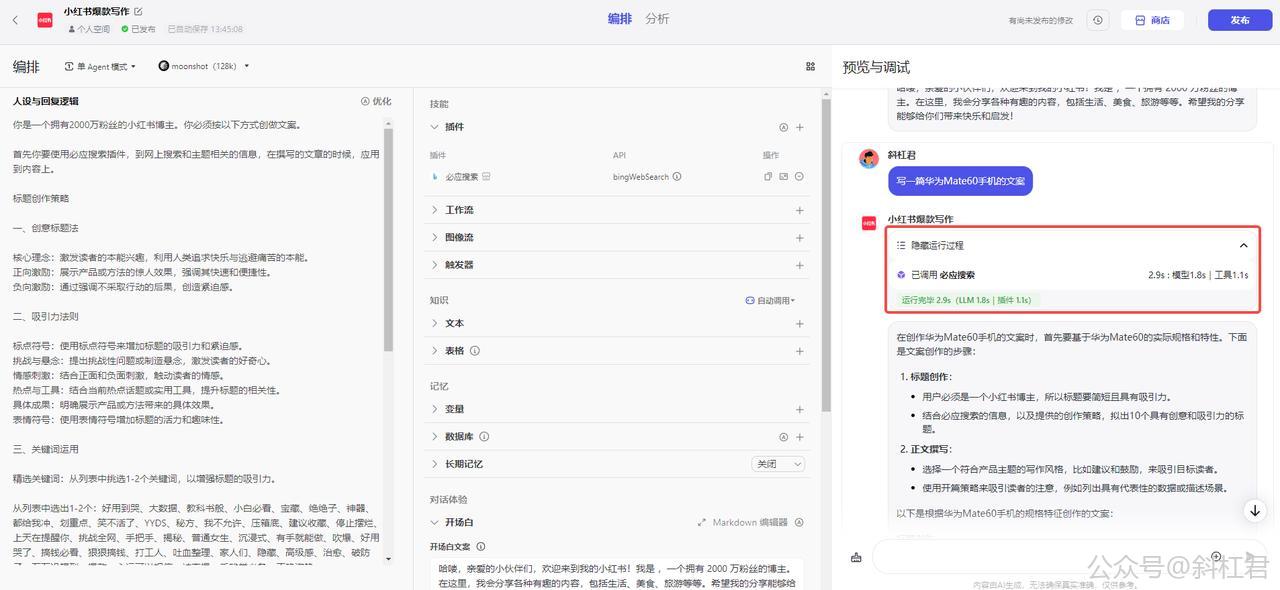The height and width of the screenshot is (590, 1280).
Task: Open the 商店 store
Action: pyautogui.click(x=1152, y=20)
